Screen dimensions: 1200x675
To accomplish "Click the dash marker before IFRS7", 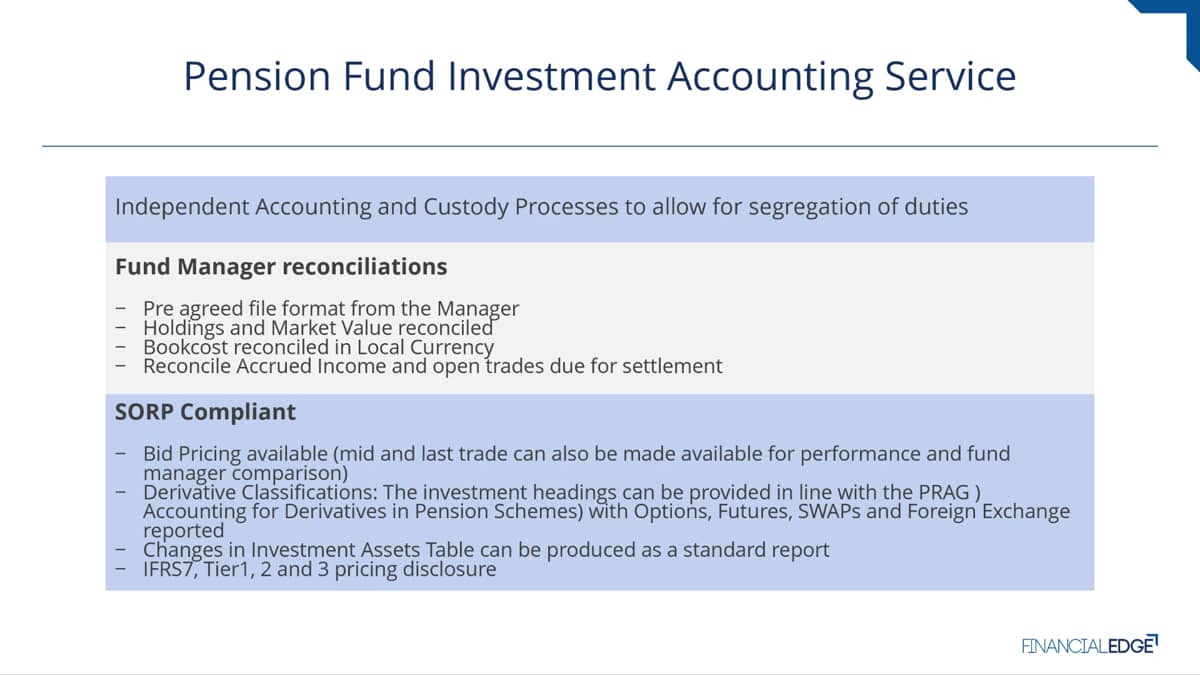I will tap(120, 570).
